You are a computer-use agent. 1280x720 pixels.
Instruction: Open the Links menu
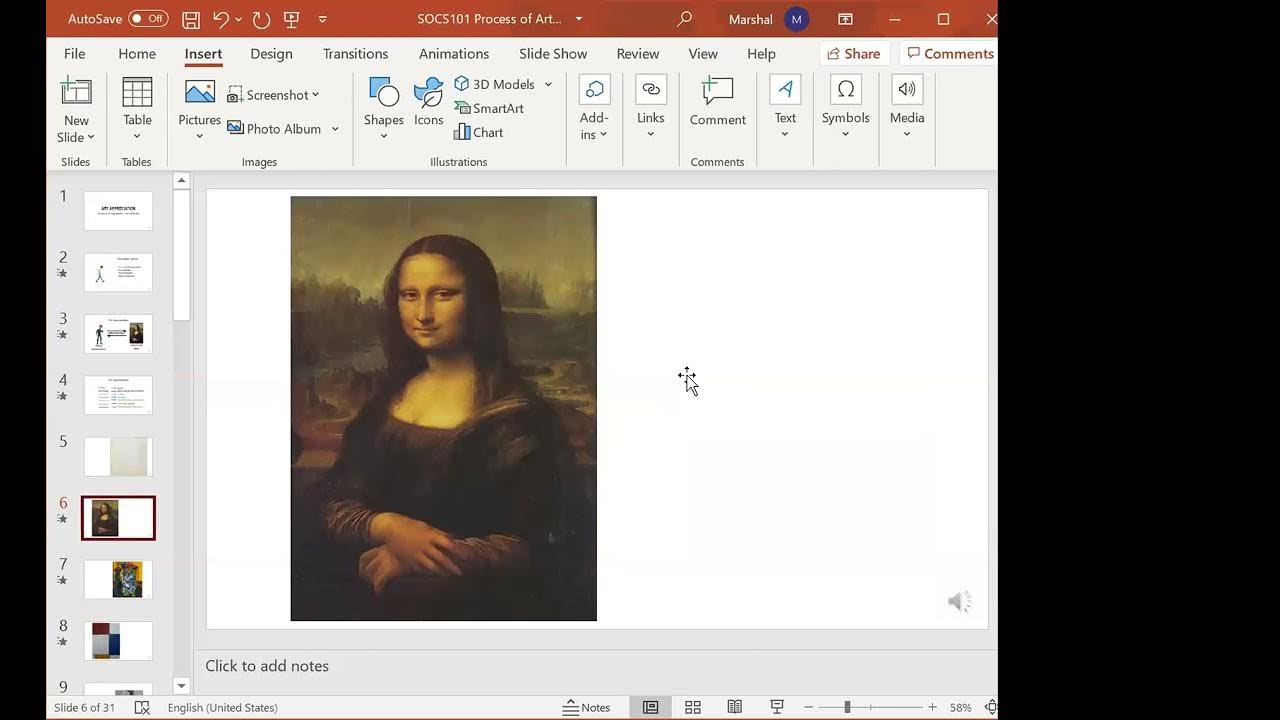pos(651,108)
